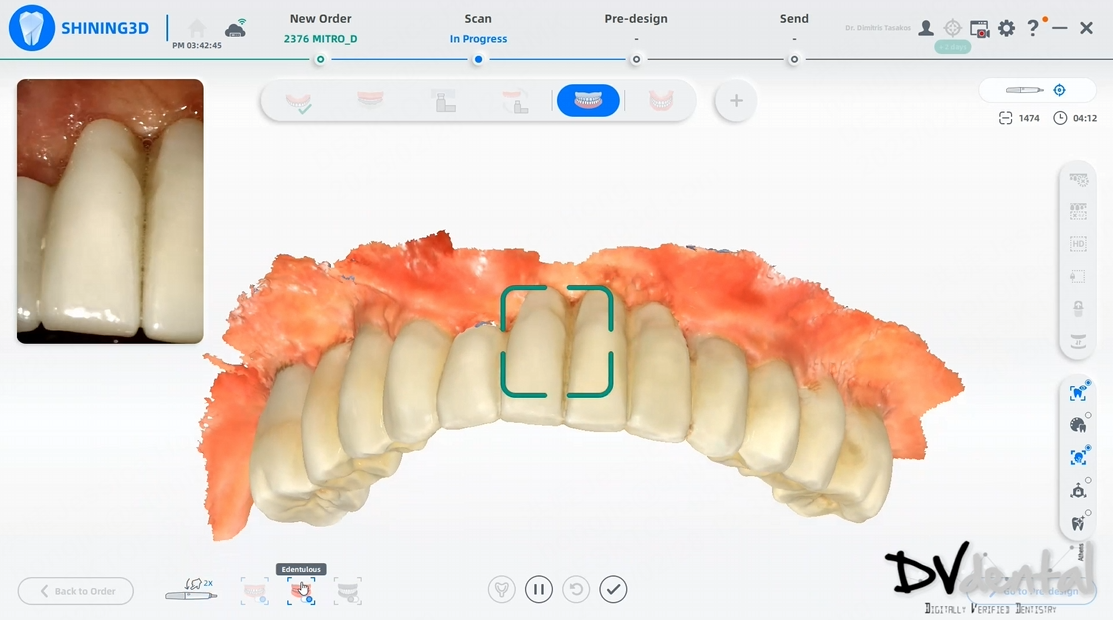1113x620 pixels.
Task: Confirm scan with the checkmark button
Action: point(613,590)
